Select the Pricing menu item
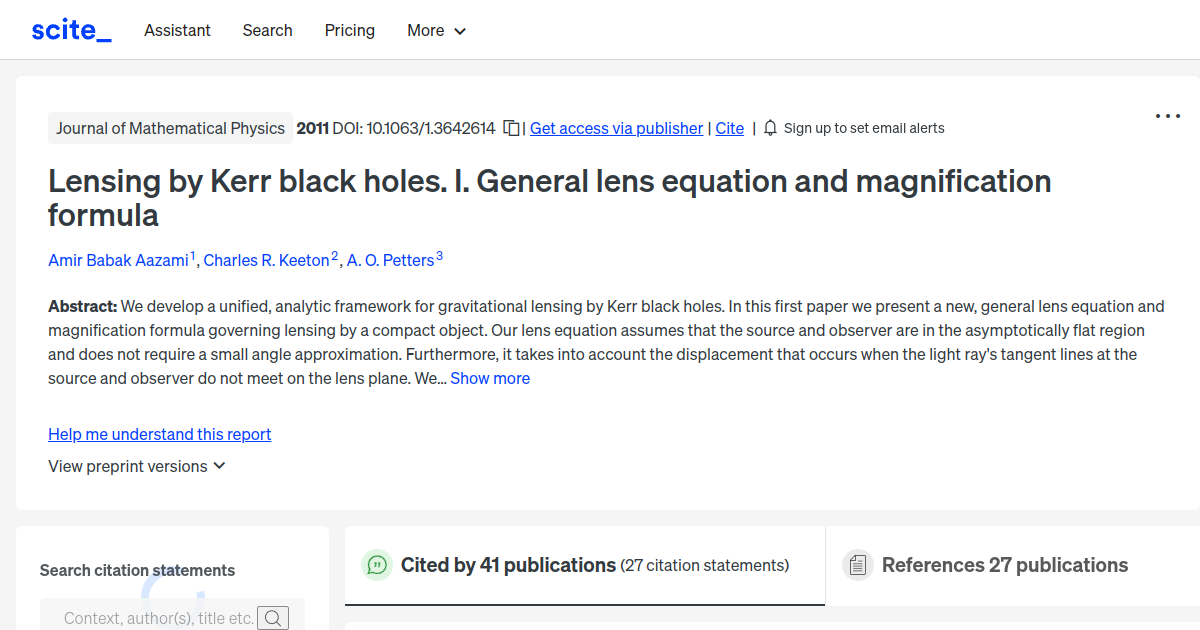The width and height of the screenshot is (1200, 630). (x=349, y=30)
